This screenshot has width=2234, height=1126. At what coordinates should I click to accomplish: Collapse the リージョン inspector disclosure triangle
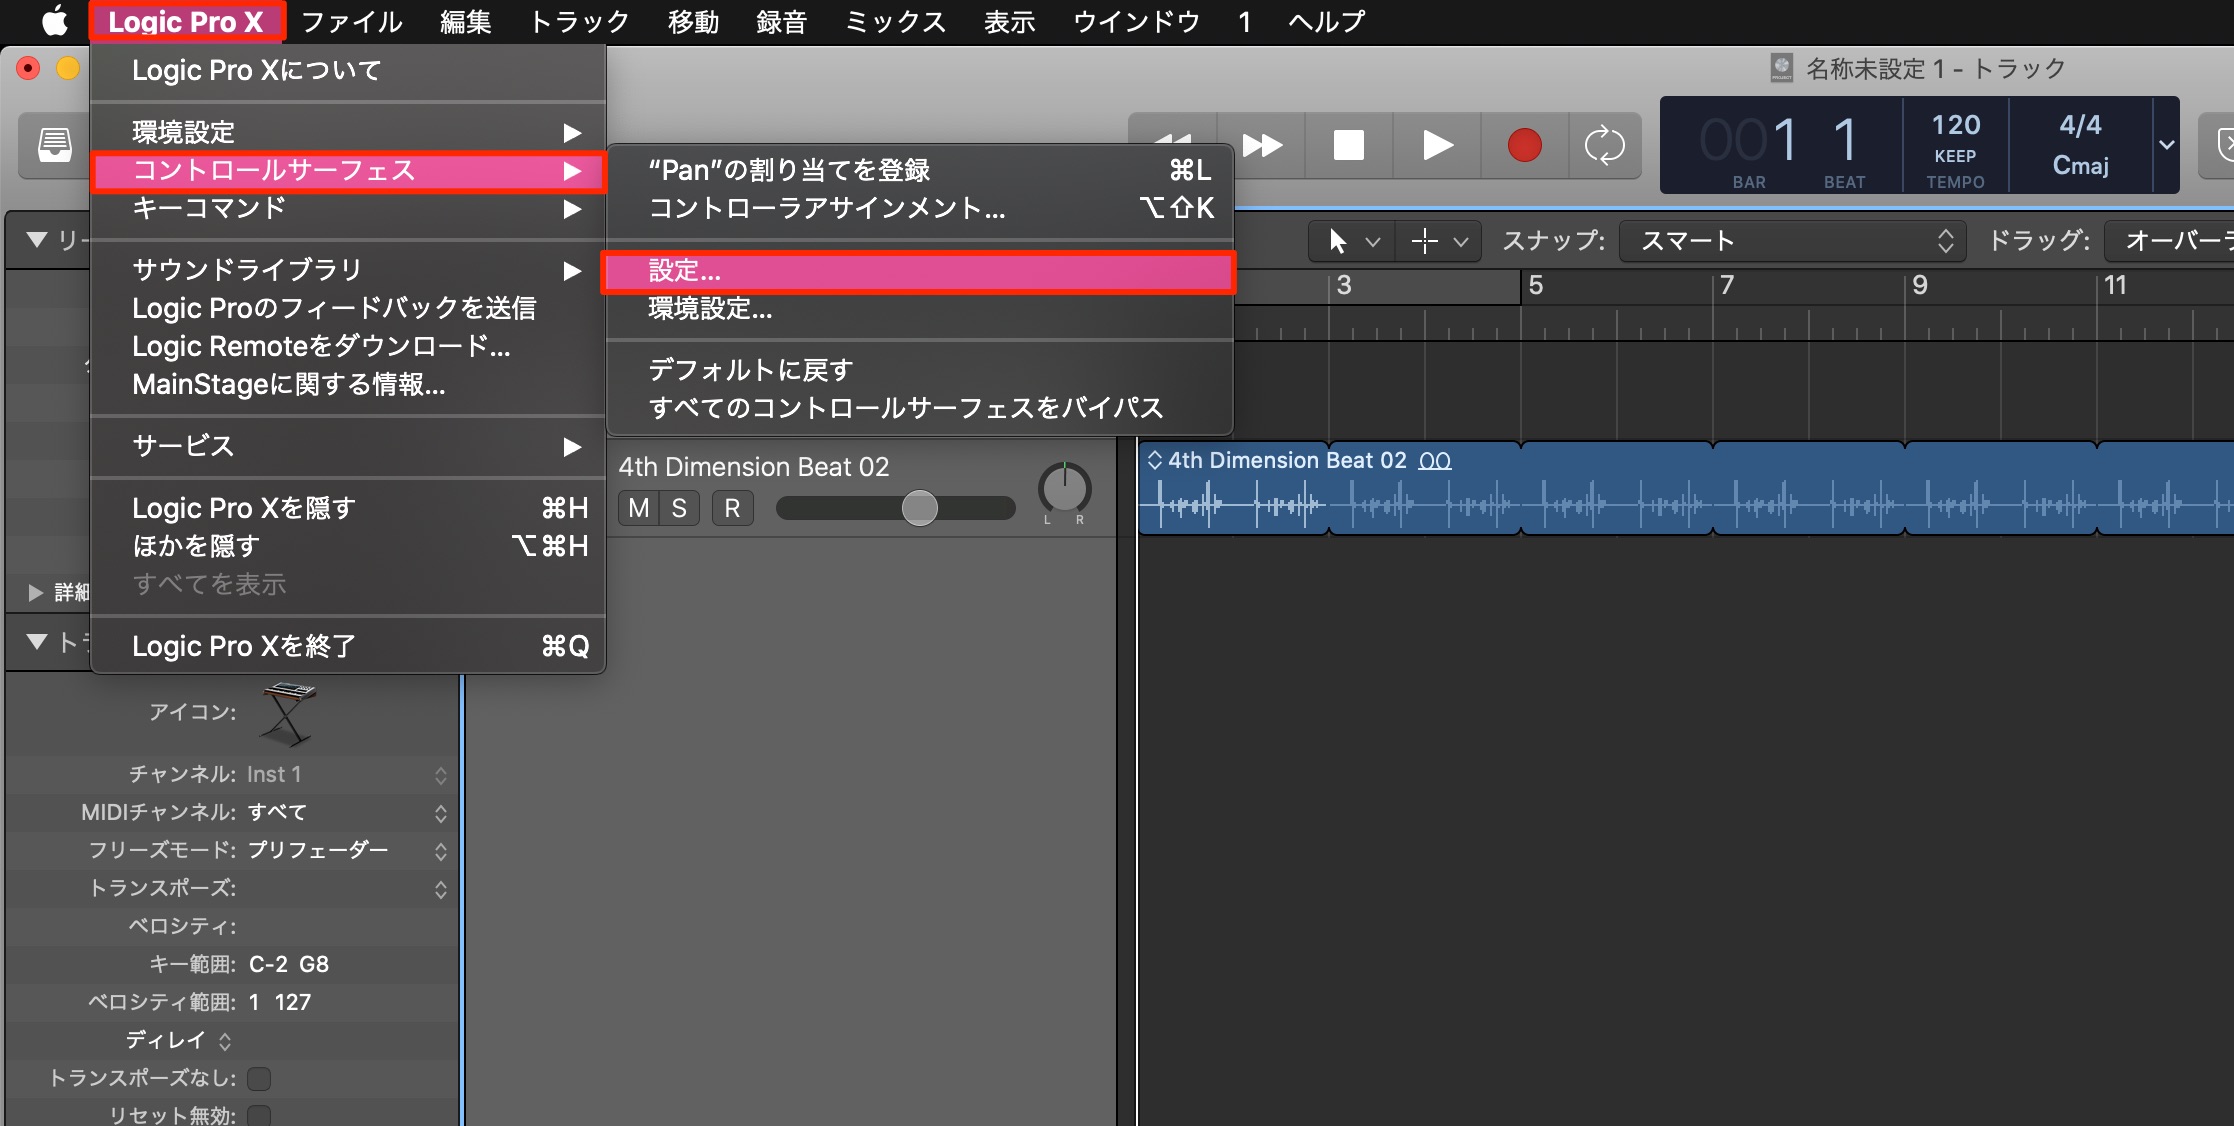click(x=37, y=240)
